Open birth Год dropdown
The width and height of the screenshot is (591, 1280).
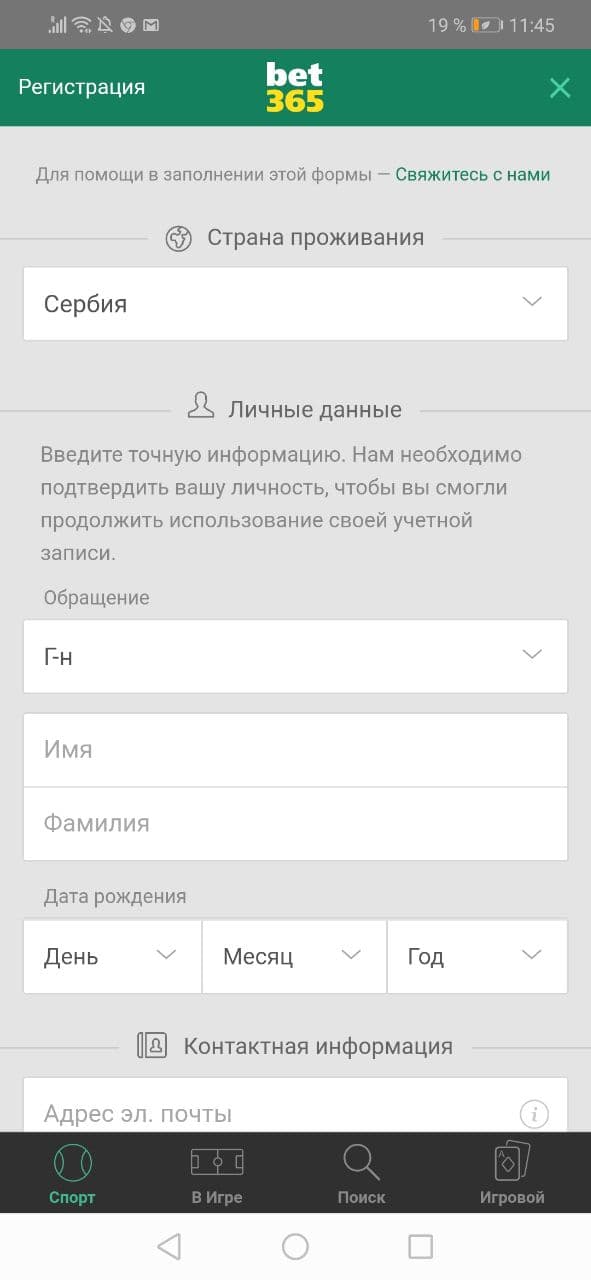(x=477, y=956)
